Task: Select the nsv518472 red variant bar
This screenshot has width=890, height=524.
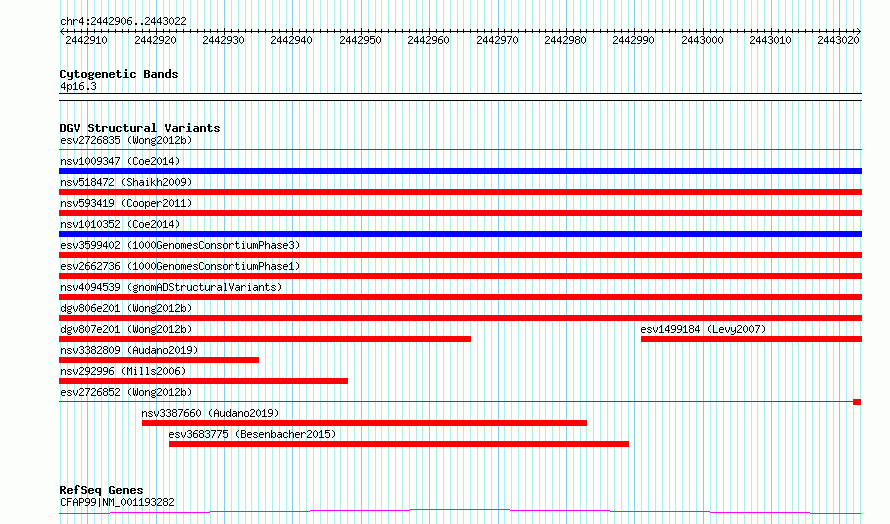Action: (460, 192)
